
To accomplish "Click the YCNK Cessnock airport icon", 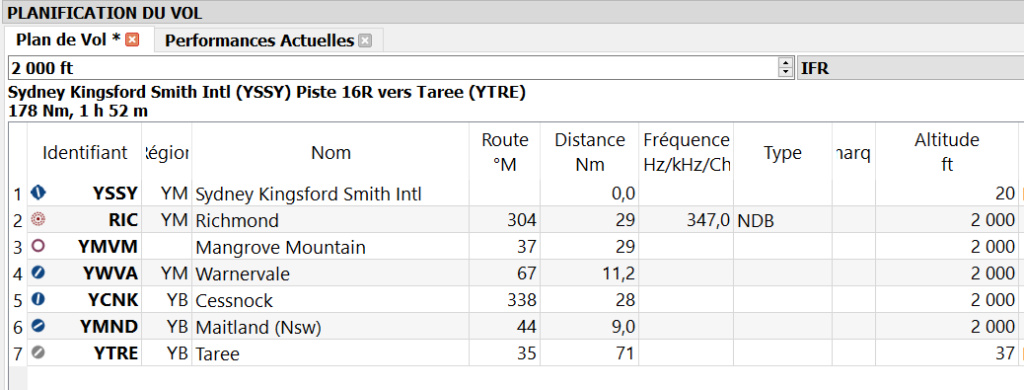I will pos(39,300).
